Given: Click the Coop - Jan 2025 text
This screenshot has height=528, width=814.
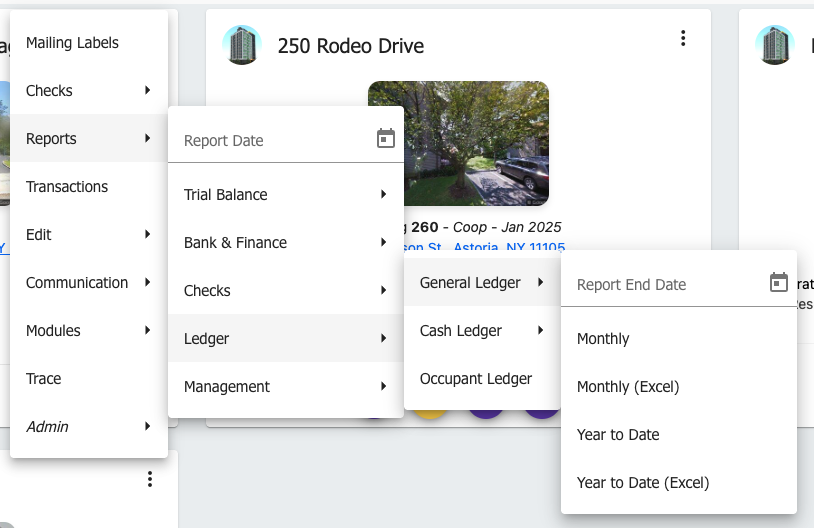Looking at the screenshot, I should point(507,227).
